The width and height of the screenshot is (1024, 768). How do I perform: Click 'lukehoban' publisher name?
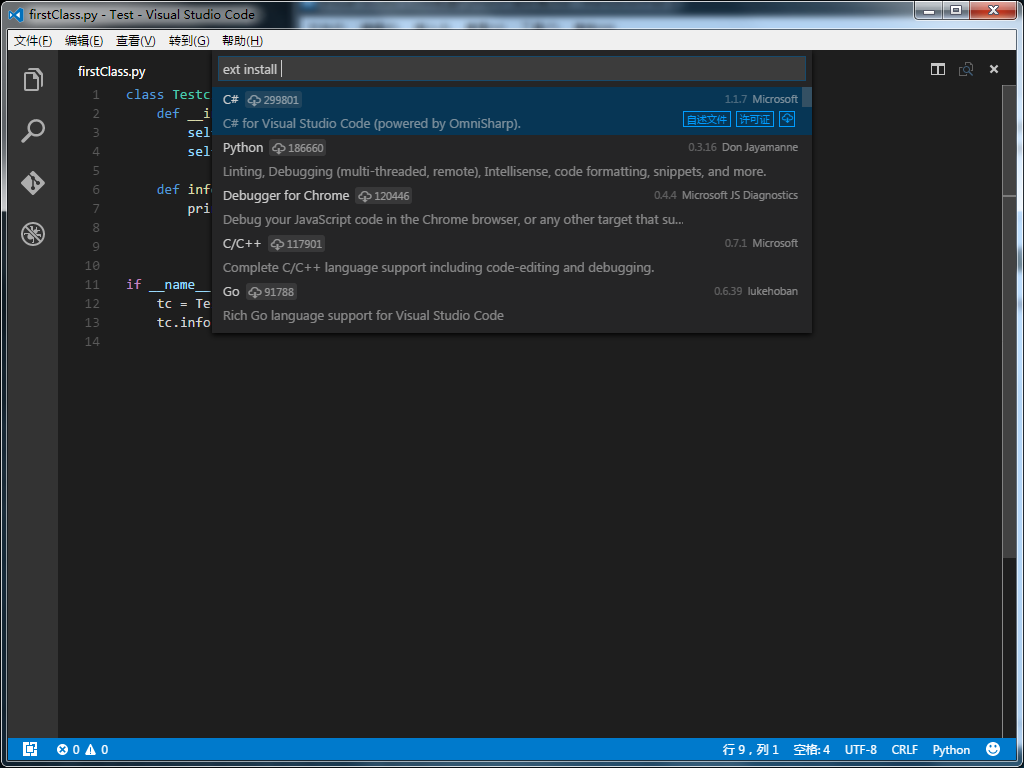pos(773,291)
